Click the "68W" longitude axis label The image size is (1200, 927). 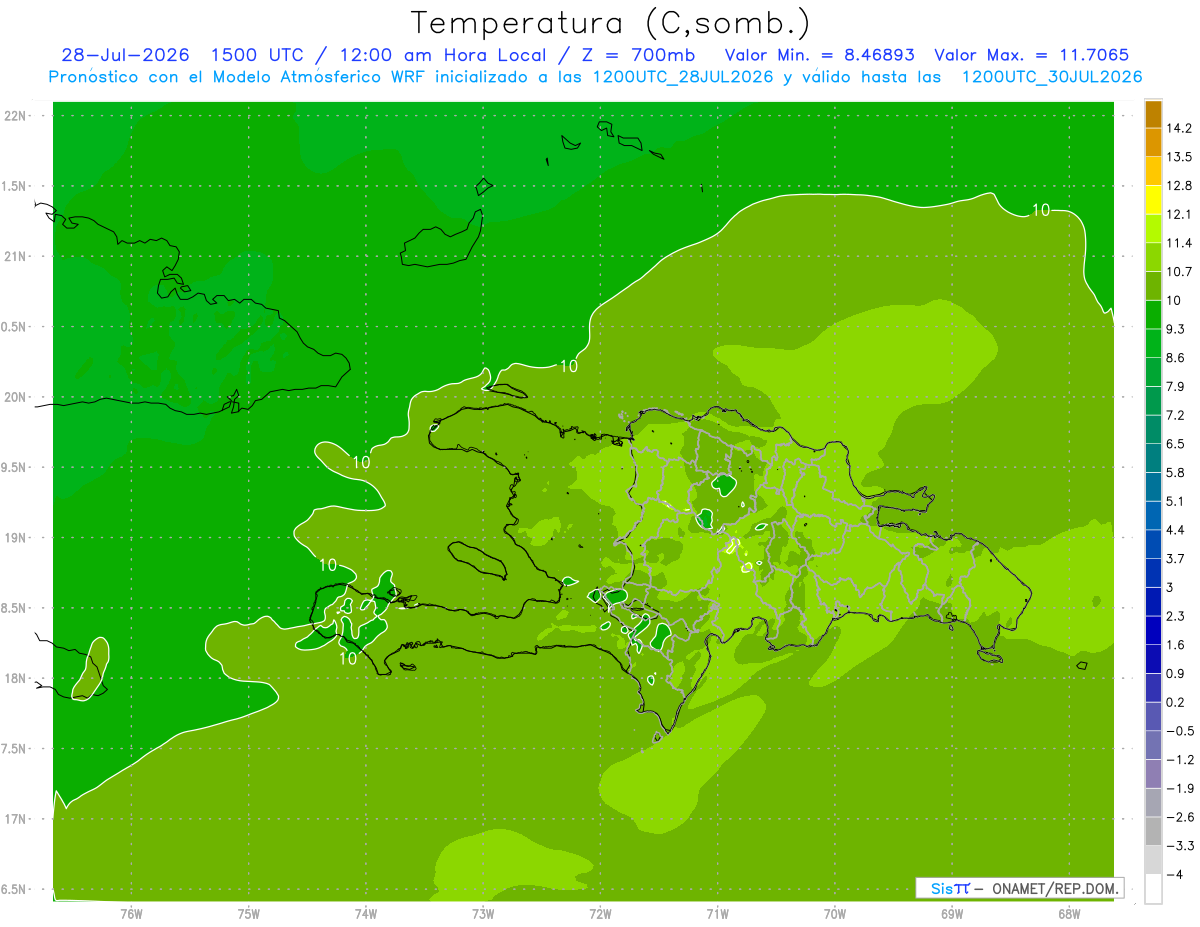coord(1069,913)
